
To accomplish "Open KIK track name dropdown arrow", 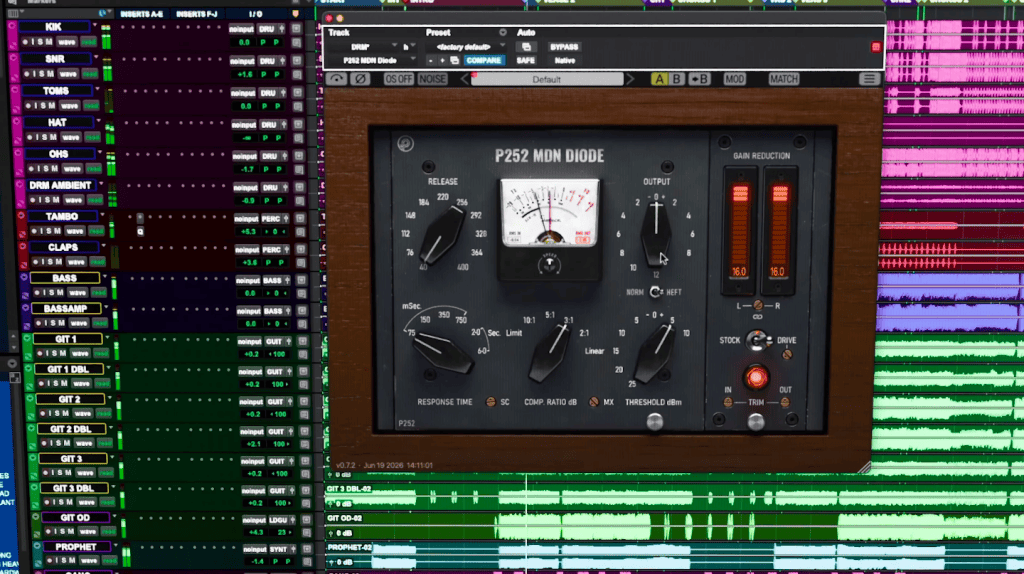I will [95, 25].
